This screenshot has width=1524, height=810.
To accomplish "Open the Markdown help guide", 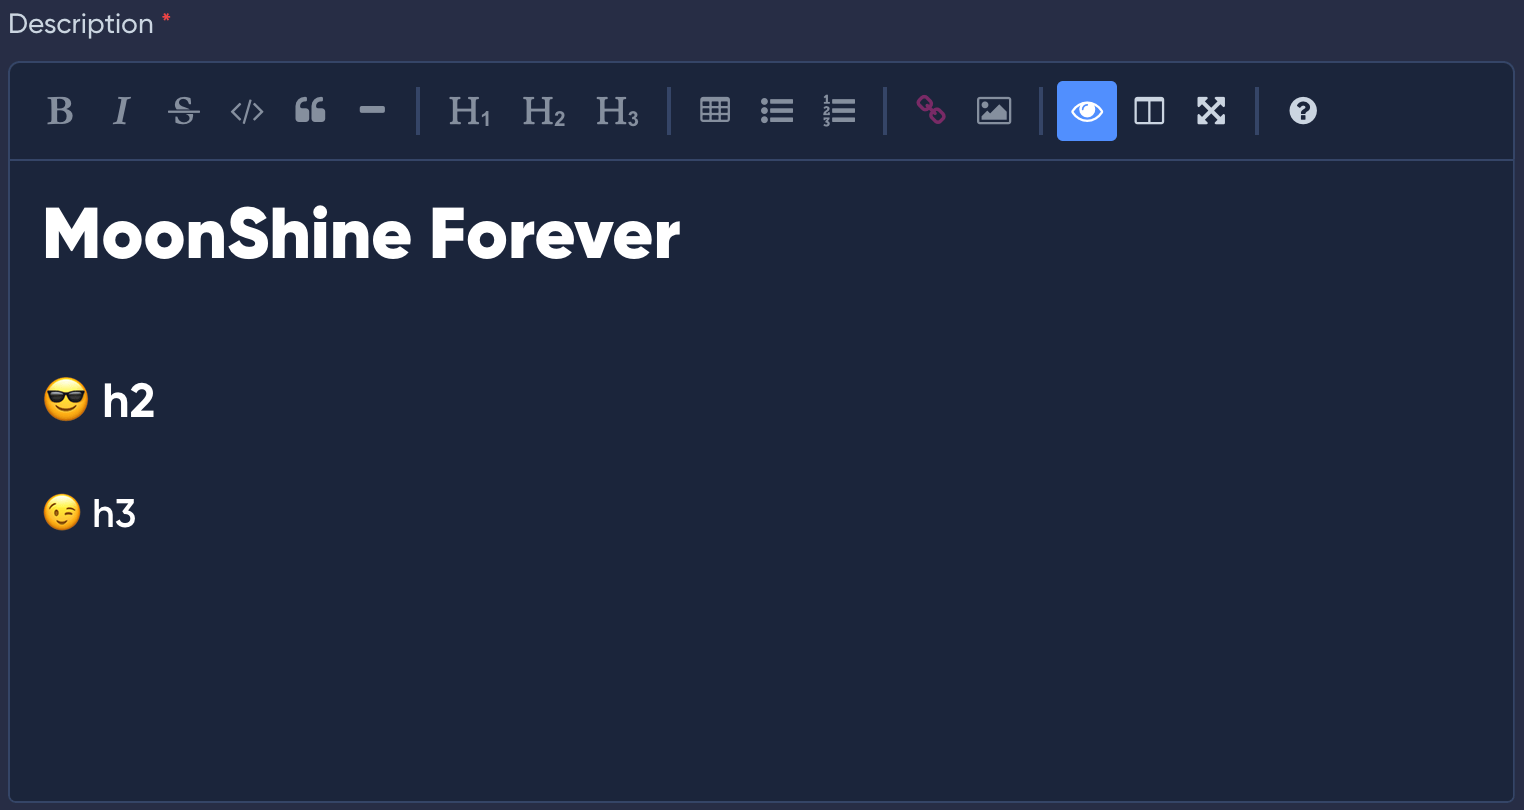I will [1303, 111].
